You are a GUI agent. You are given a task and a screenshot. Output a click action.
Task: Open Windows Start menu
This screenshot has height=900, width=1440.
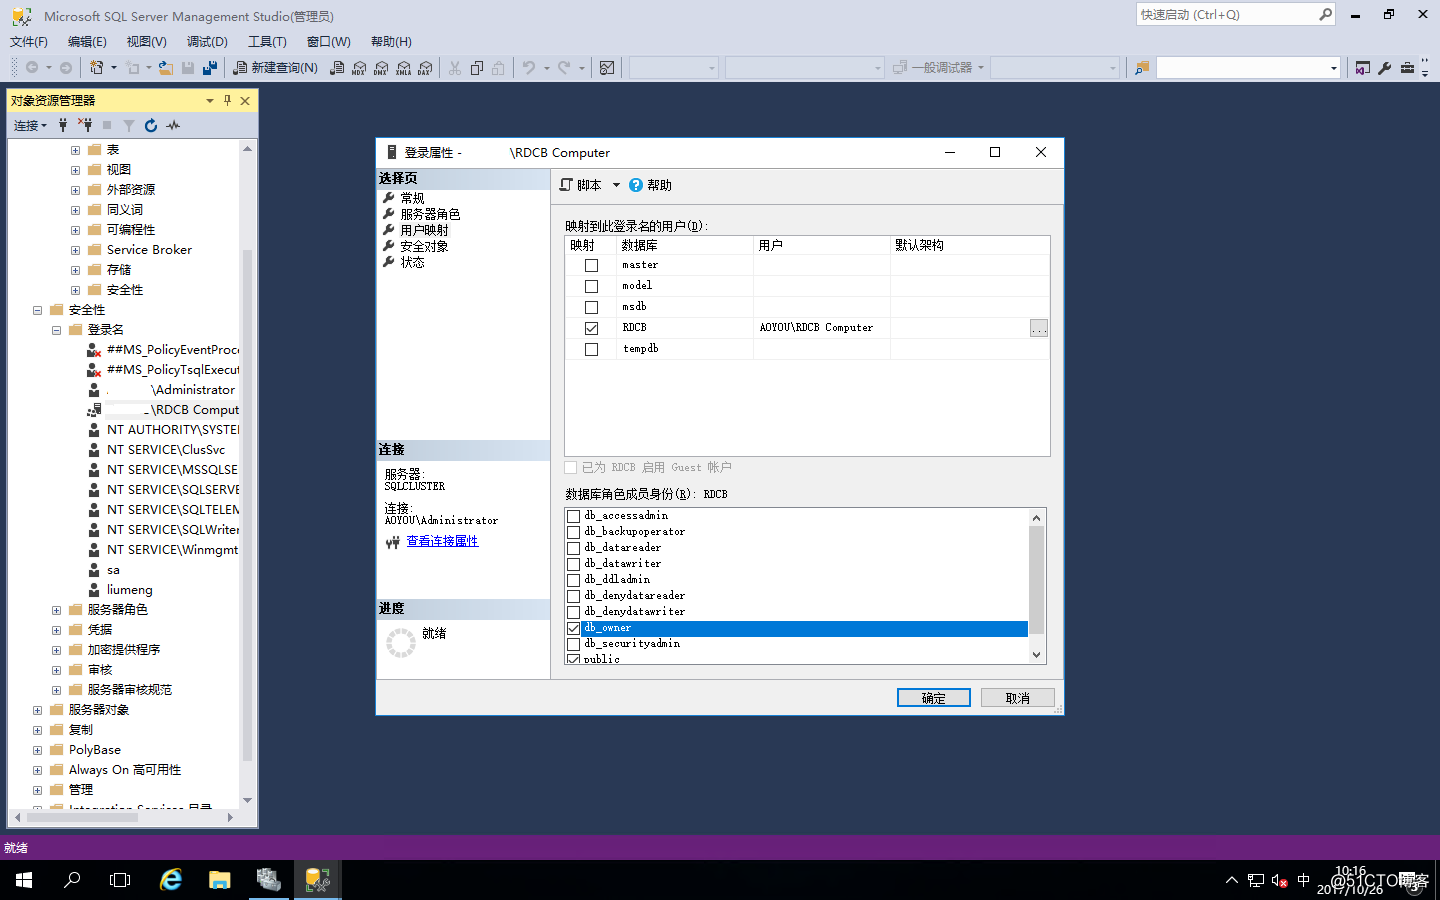[x=24, y=880]
